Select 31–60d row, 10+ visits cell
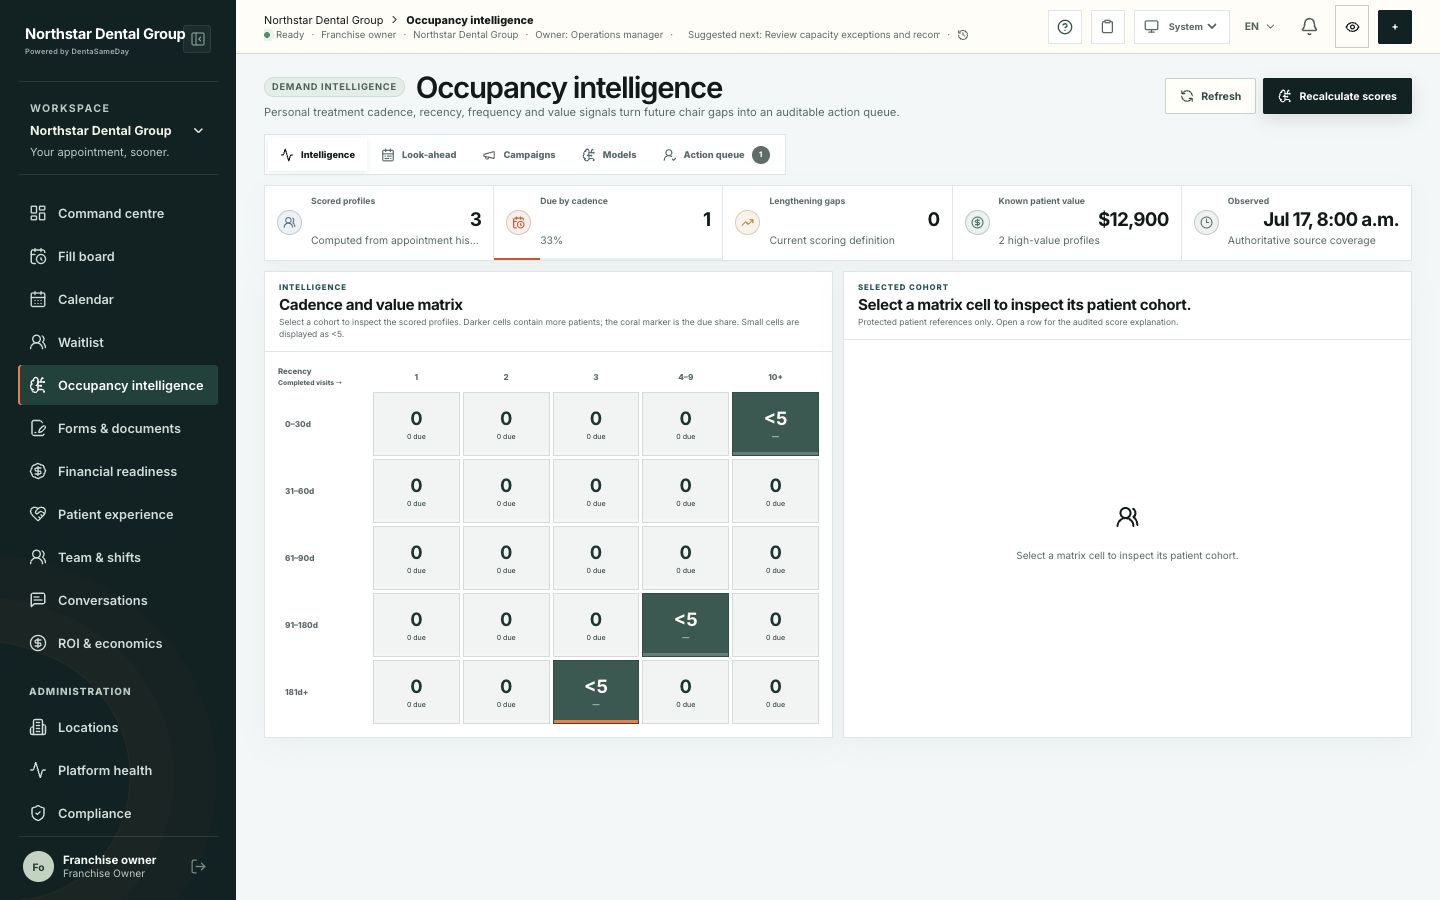Viewport: 1440px width, 900px height. point(775,491)
